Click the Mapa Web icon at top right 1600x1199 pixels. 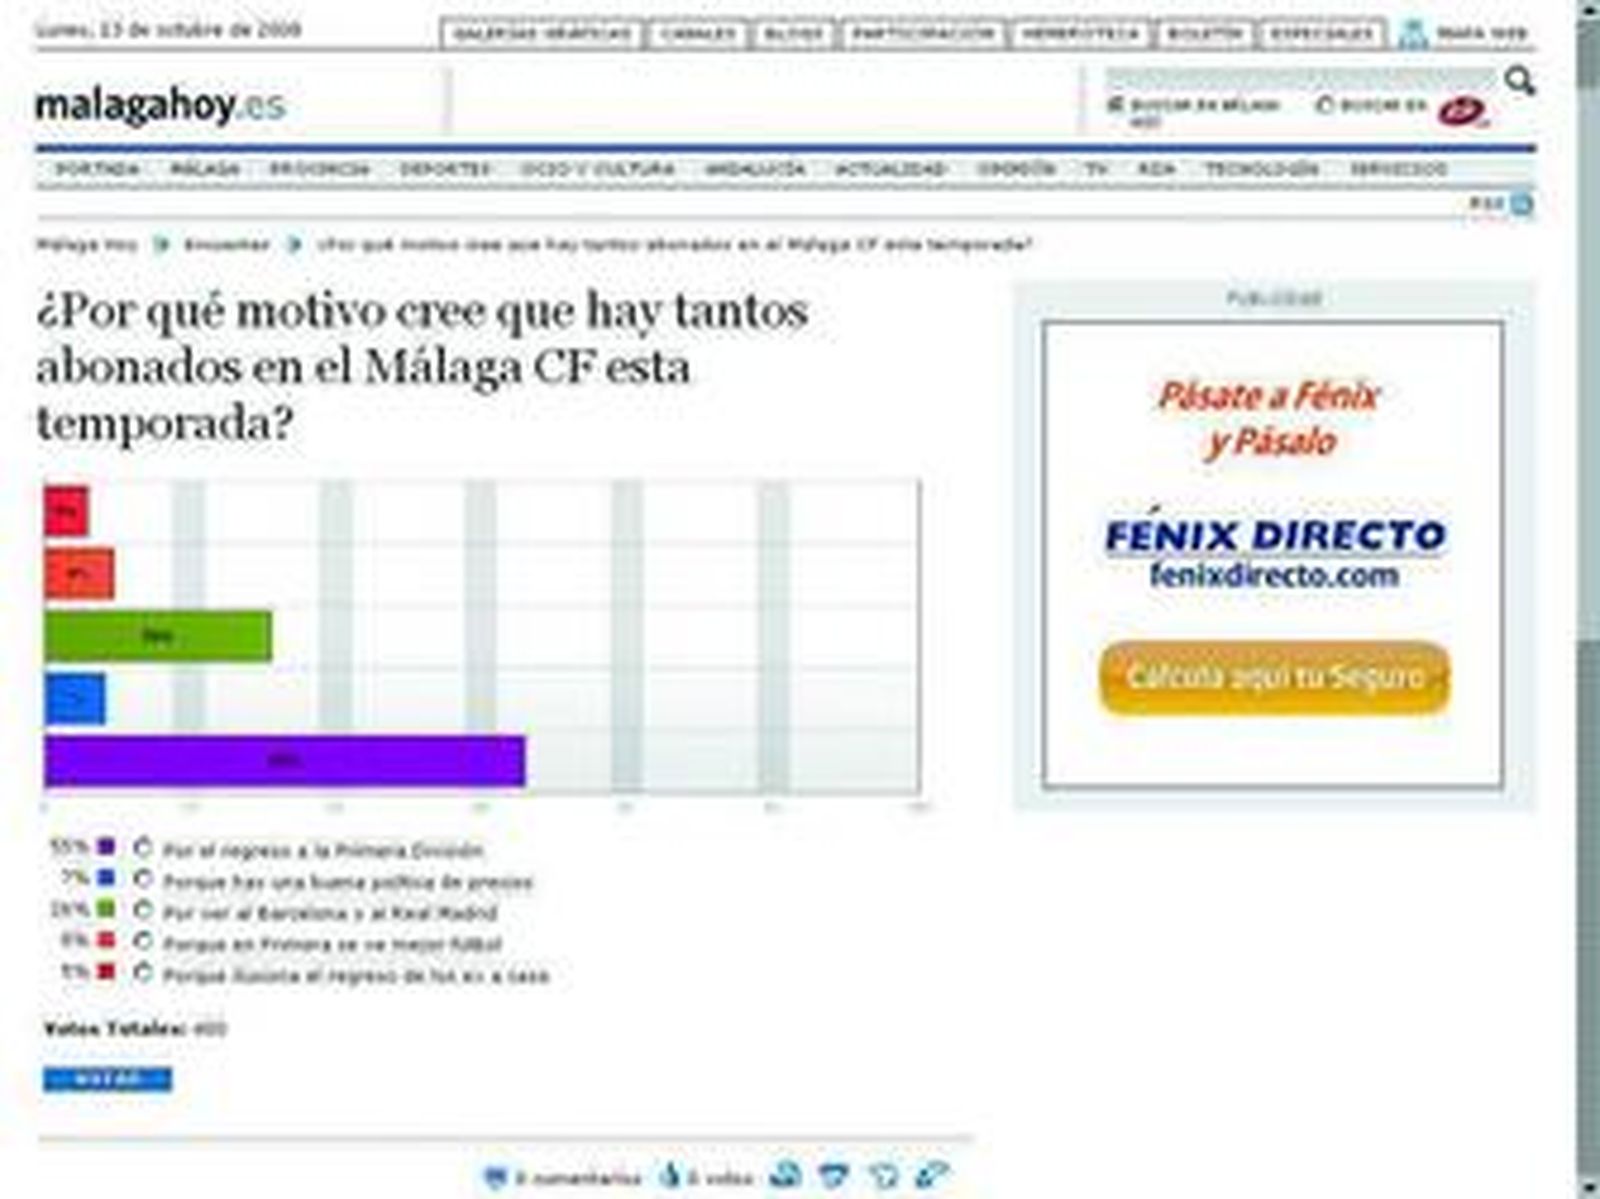tap(1415, 30)
